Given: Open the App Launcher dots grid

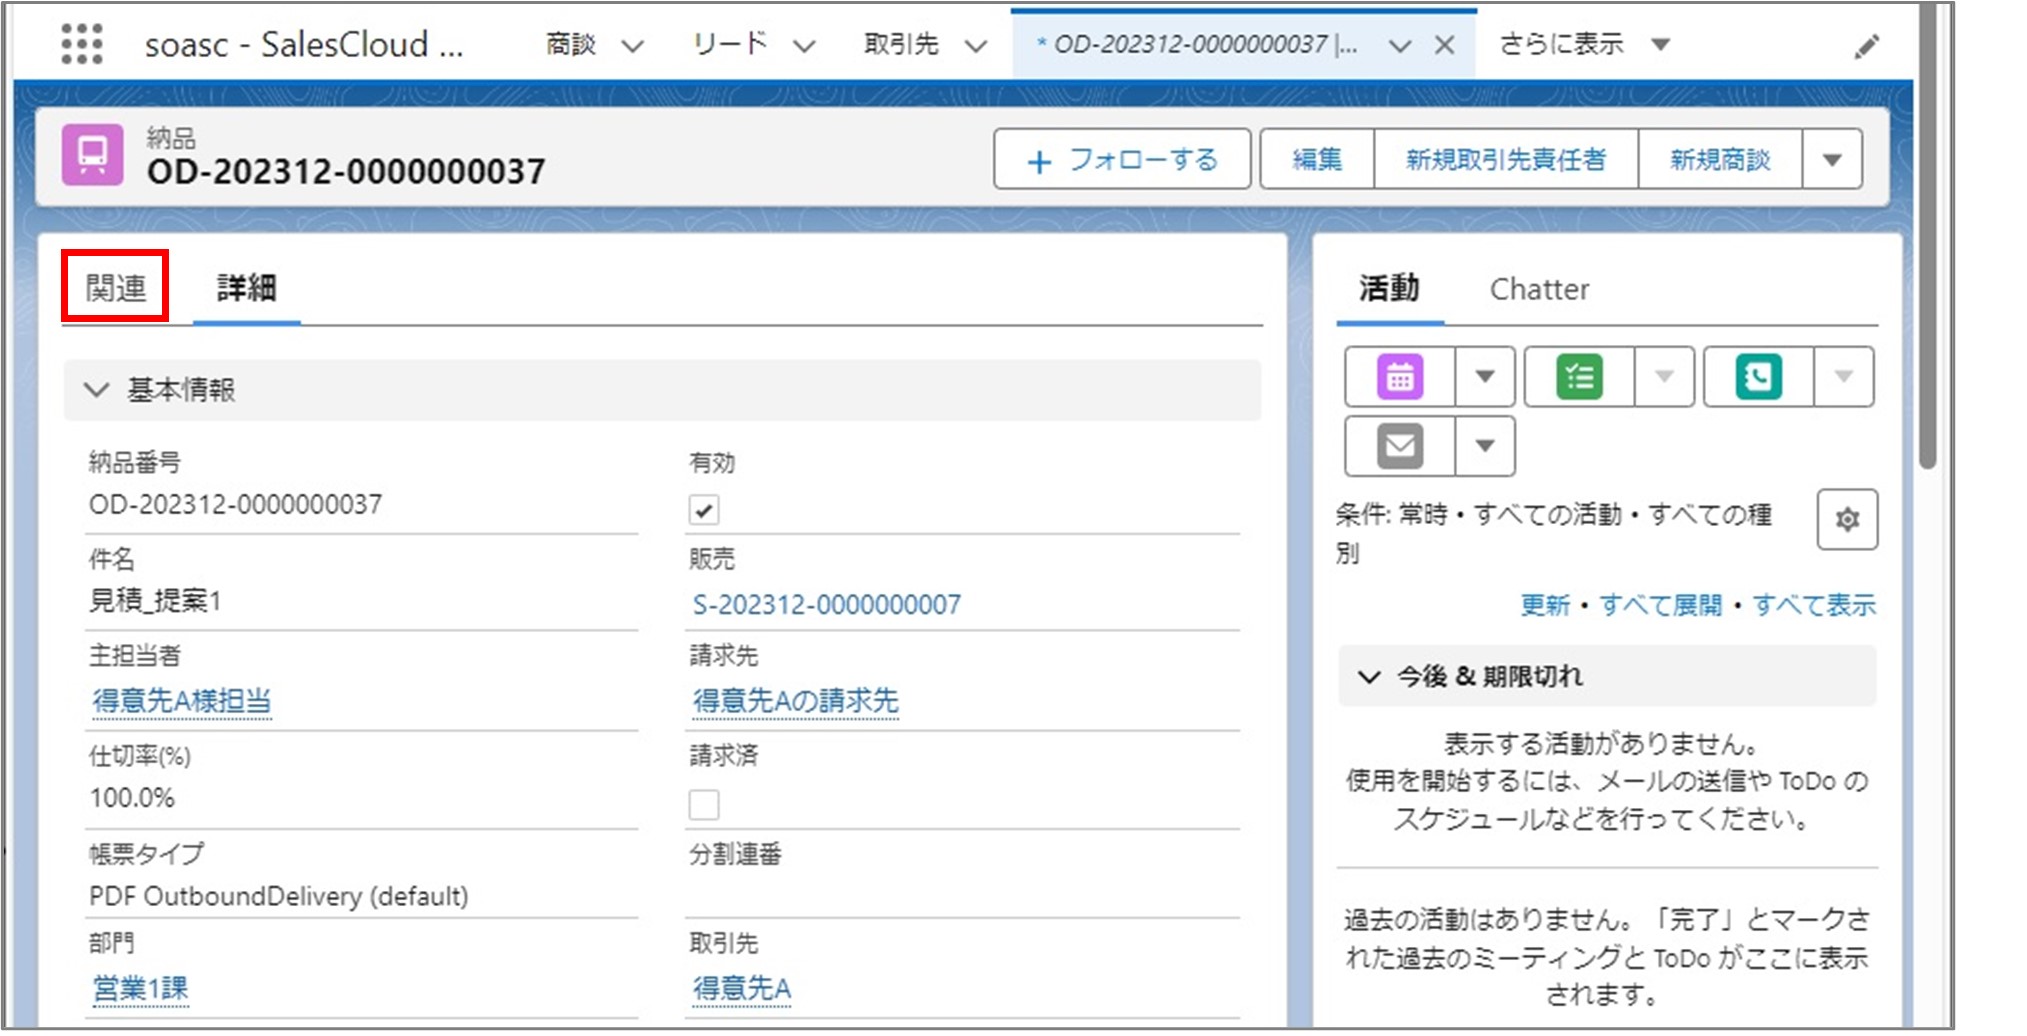Looking at the screenshot, I should pos(82,44).
